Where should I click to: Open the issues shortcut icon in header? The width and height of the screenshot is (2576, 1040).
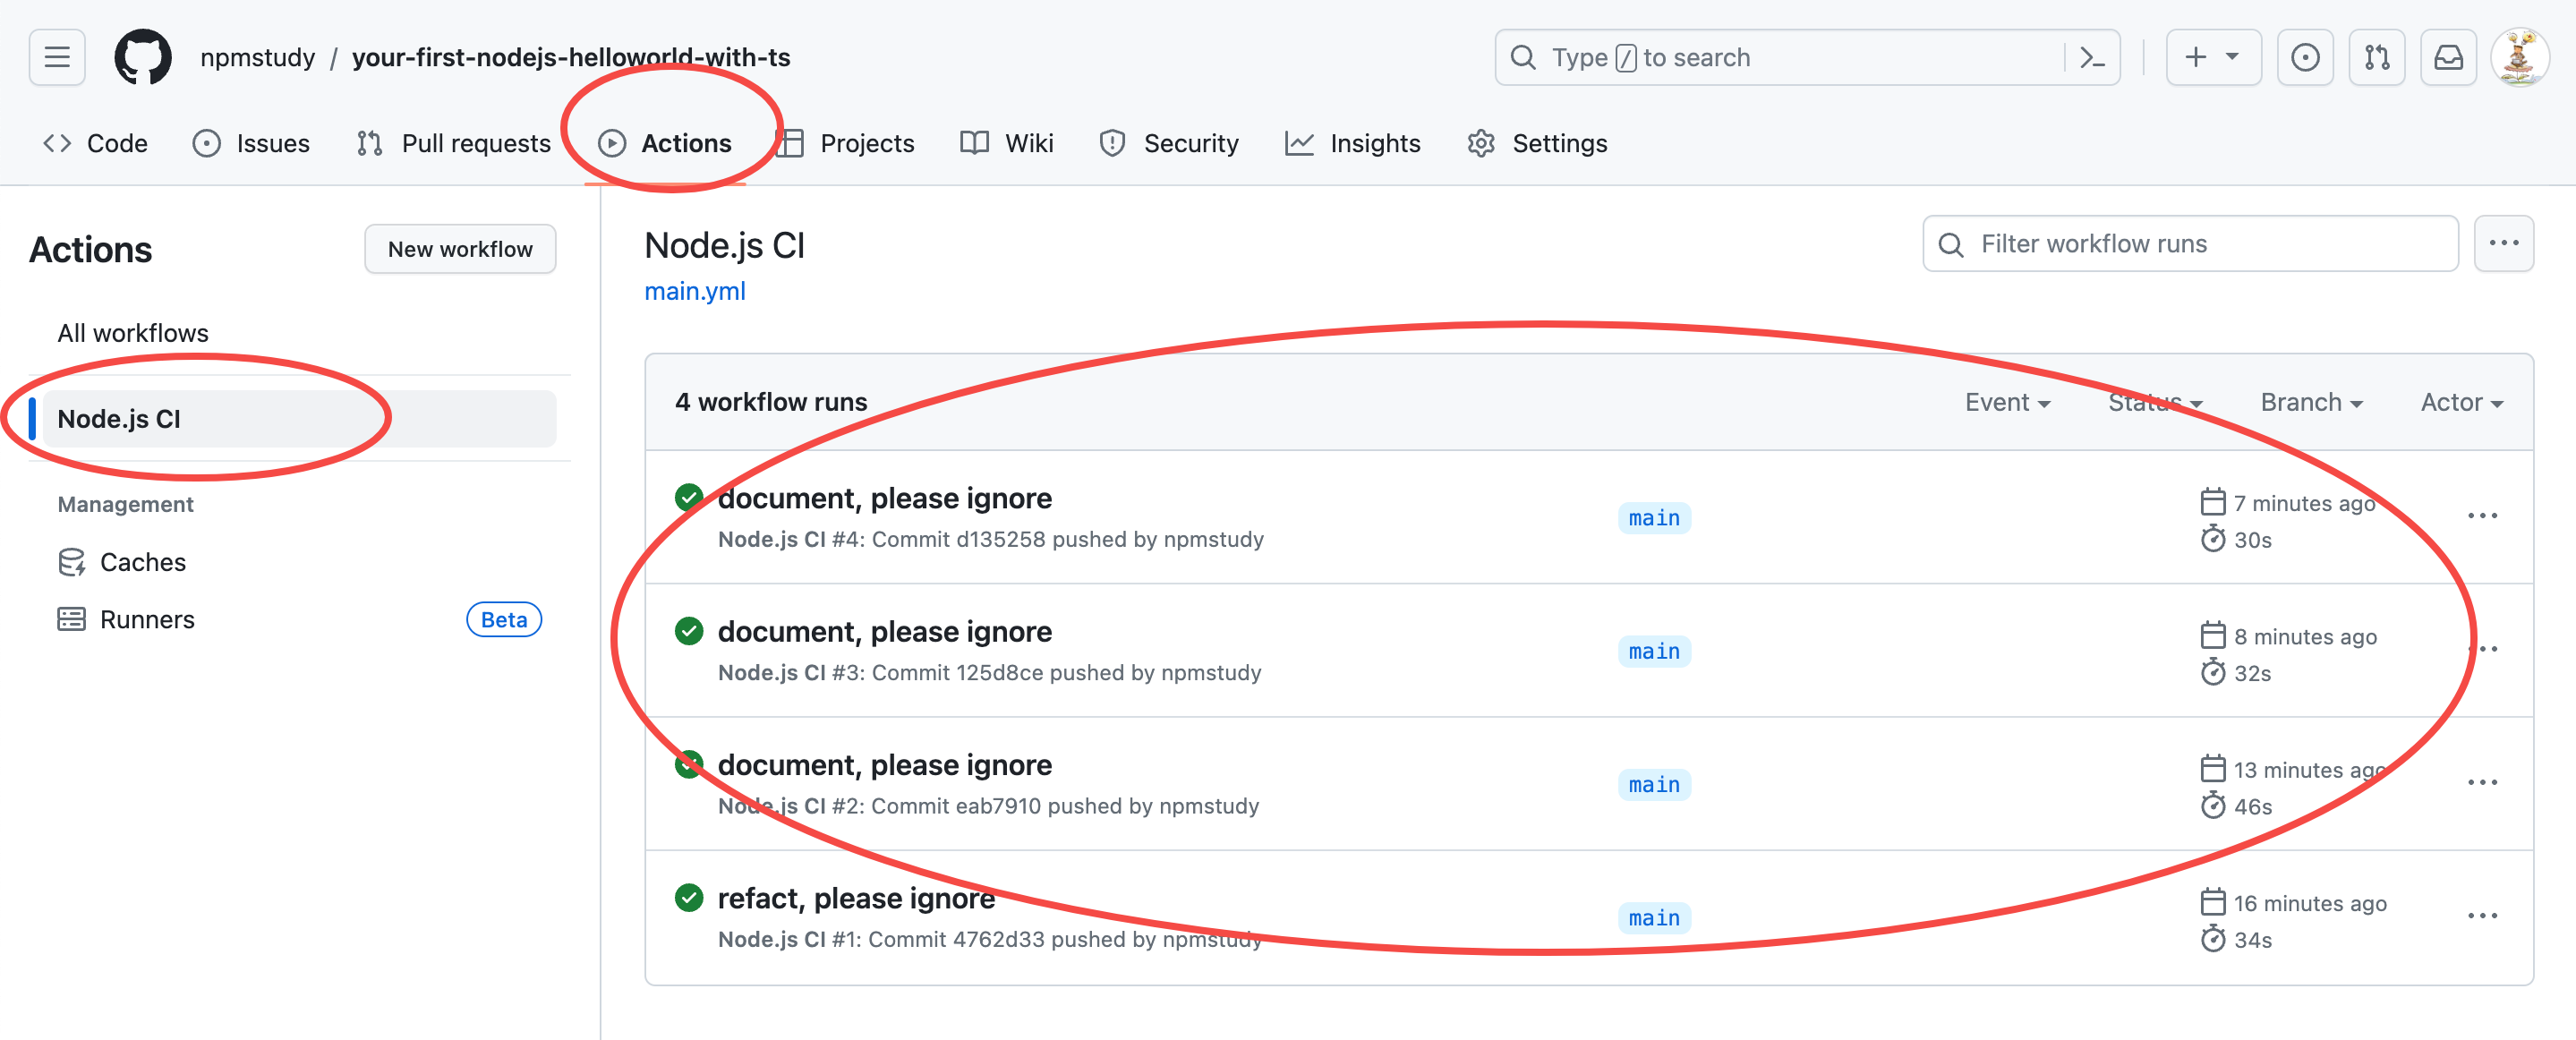tap(2305, 57)
